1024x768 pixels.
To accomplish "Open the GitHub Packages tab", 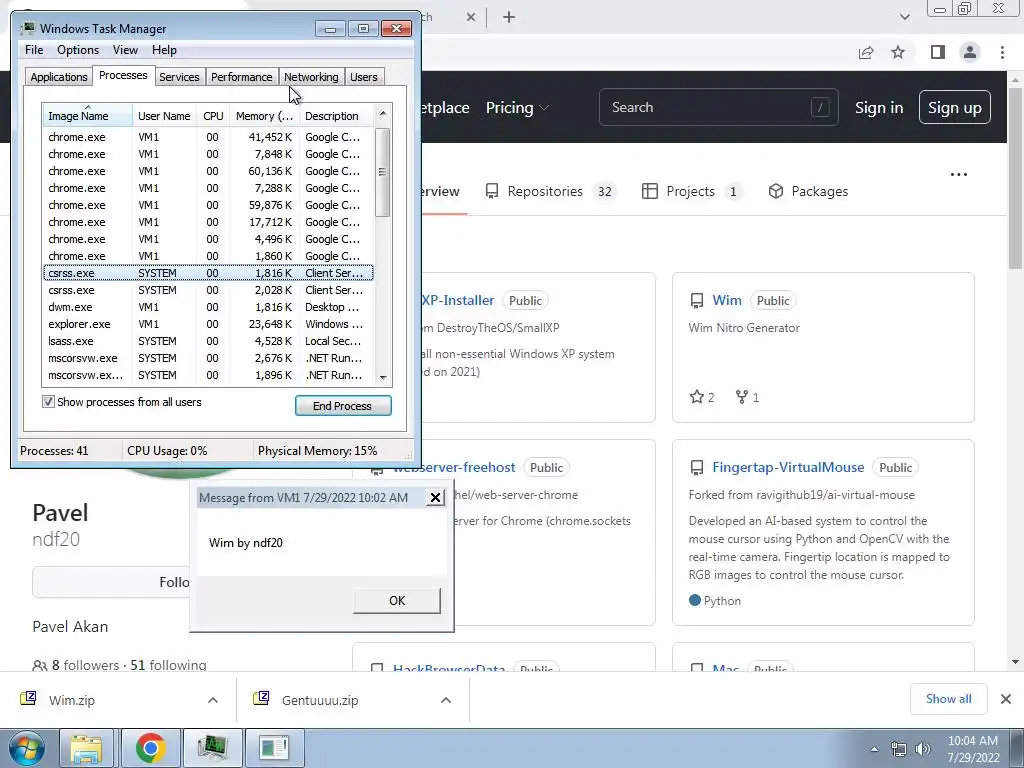I will (808, 191).
